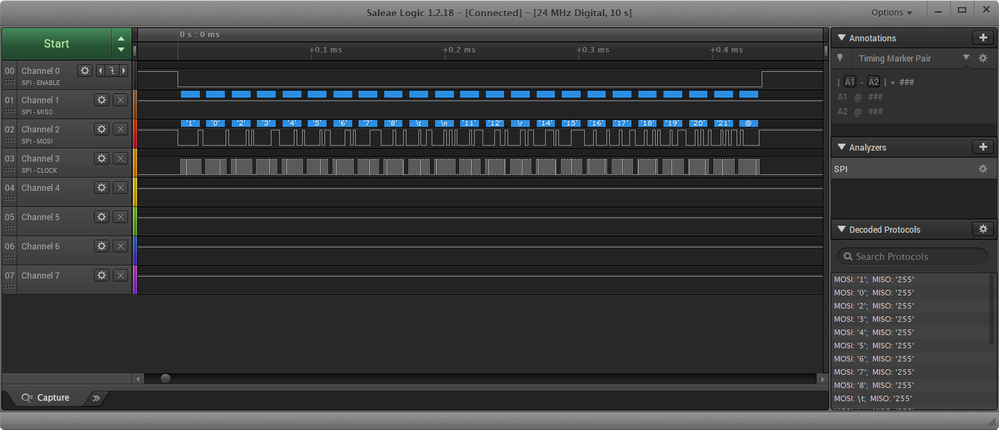Select decoded row MOSI \t; MISO '255'

coord(912,398)
